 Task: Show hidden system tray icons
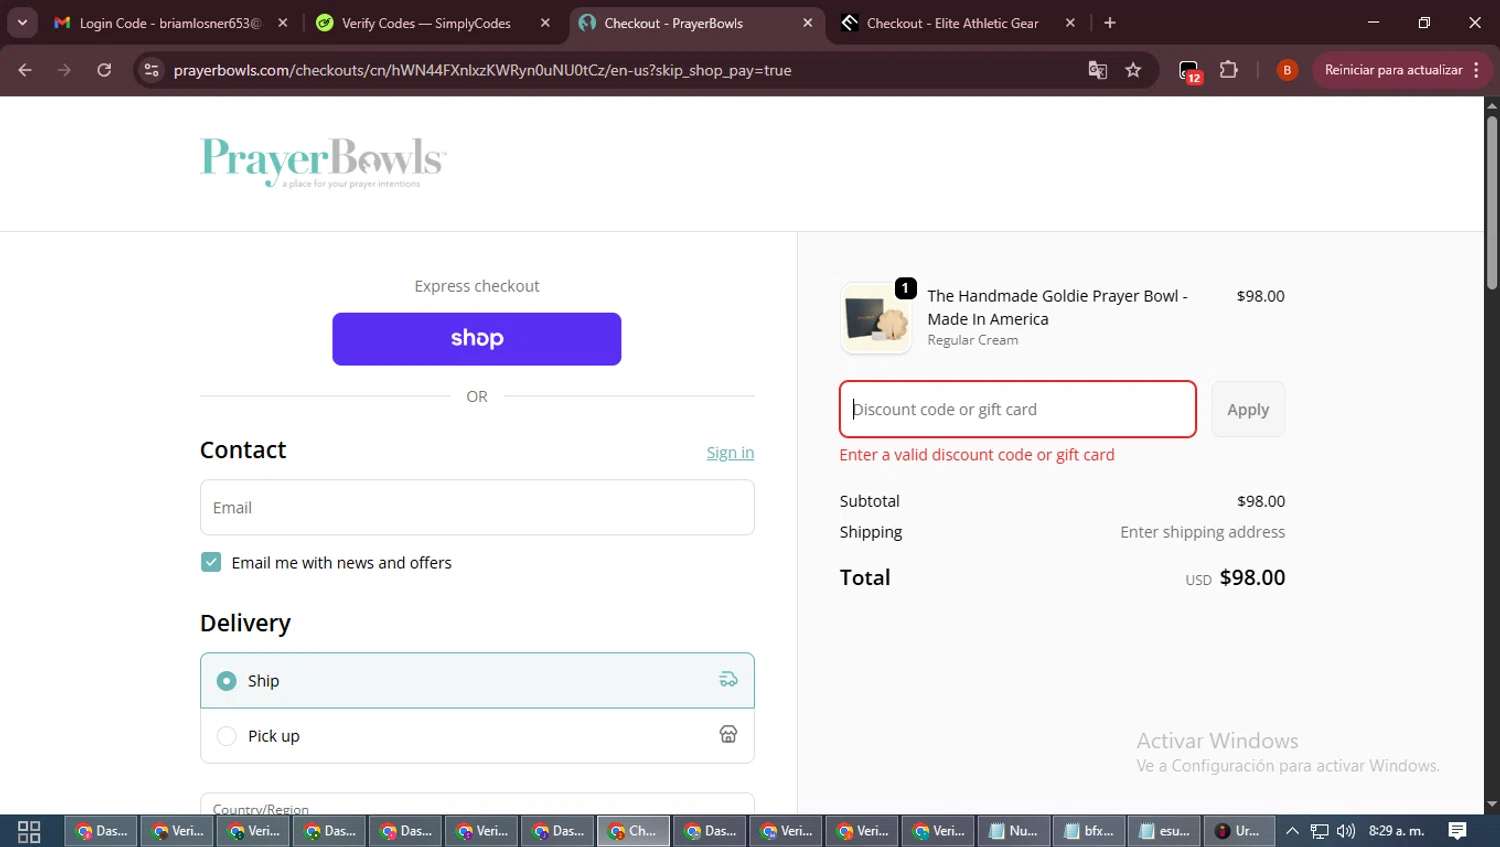1292,831
